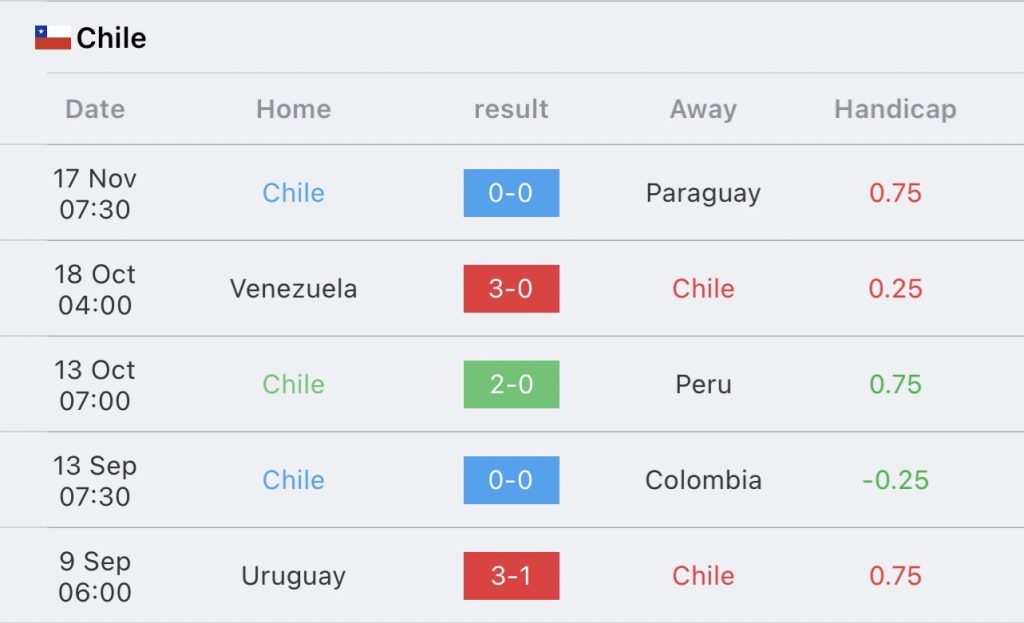This screenshot has width=1024, height=623.
Task: Select green Chile home team versus Peru
Action: pos(293,384)
